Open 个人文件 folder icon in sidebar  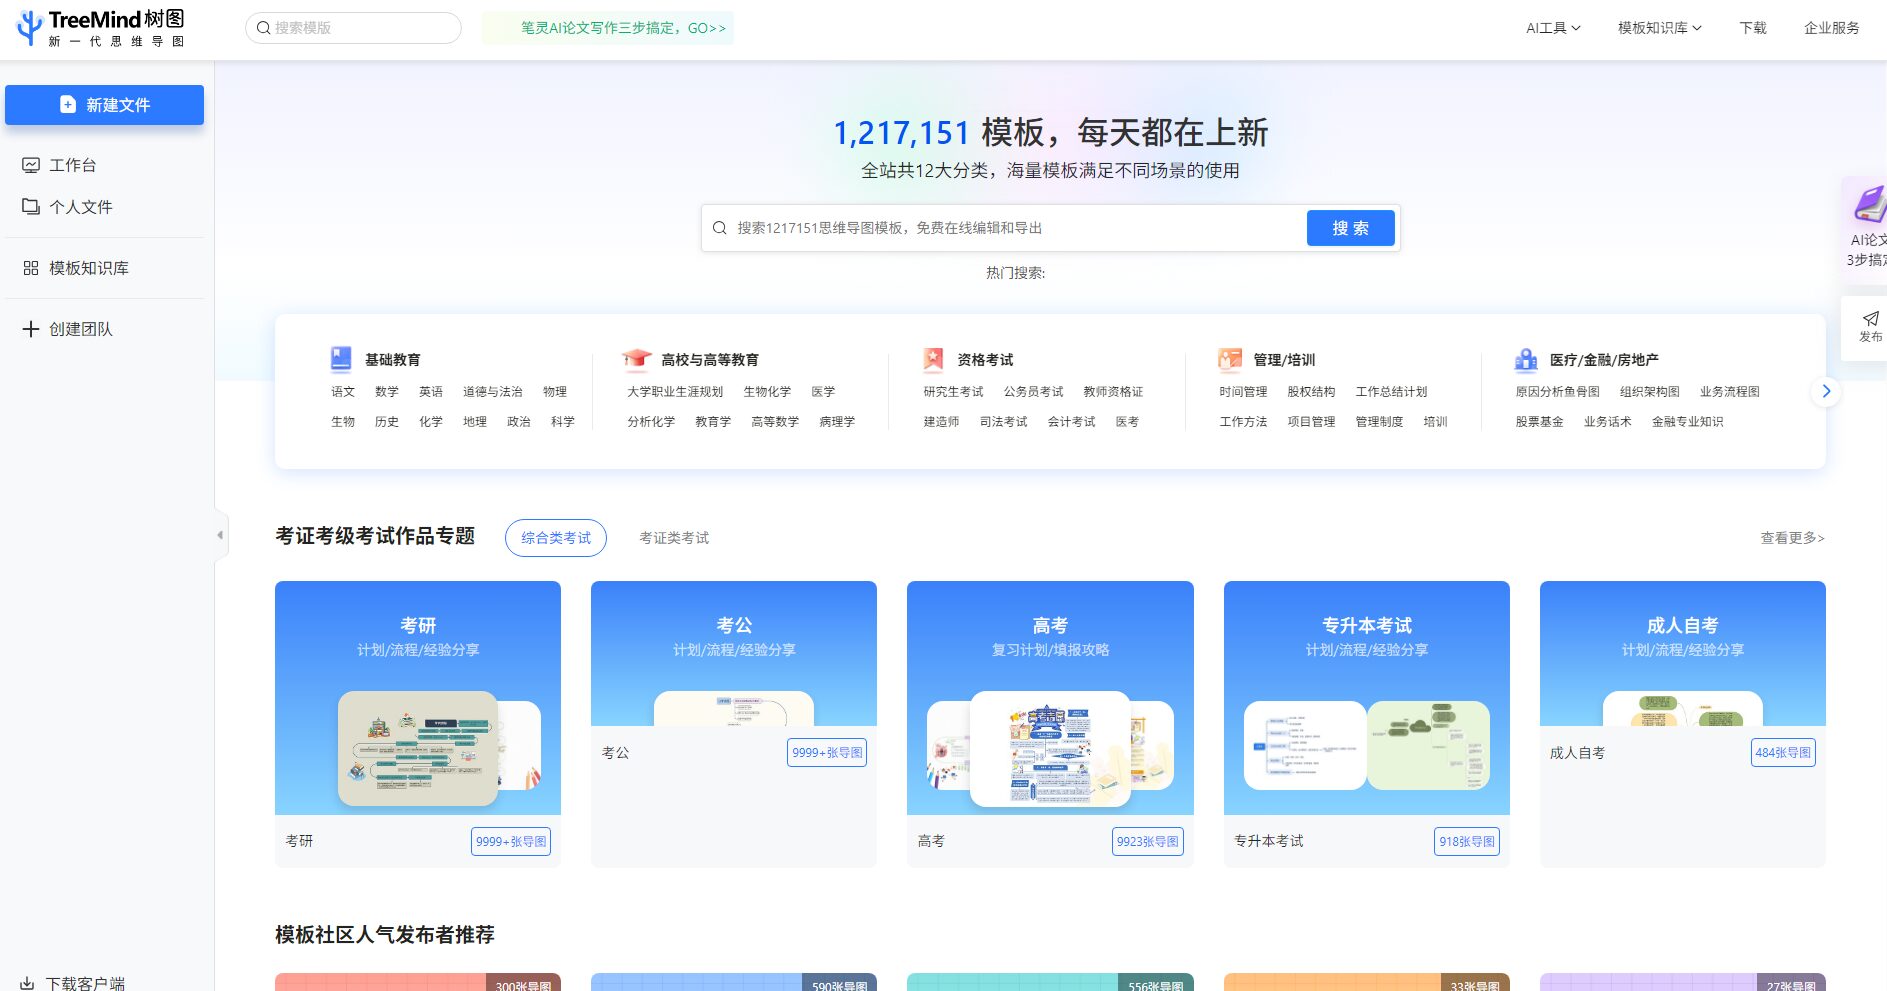(x=31, y=206)
